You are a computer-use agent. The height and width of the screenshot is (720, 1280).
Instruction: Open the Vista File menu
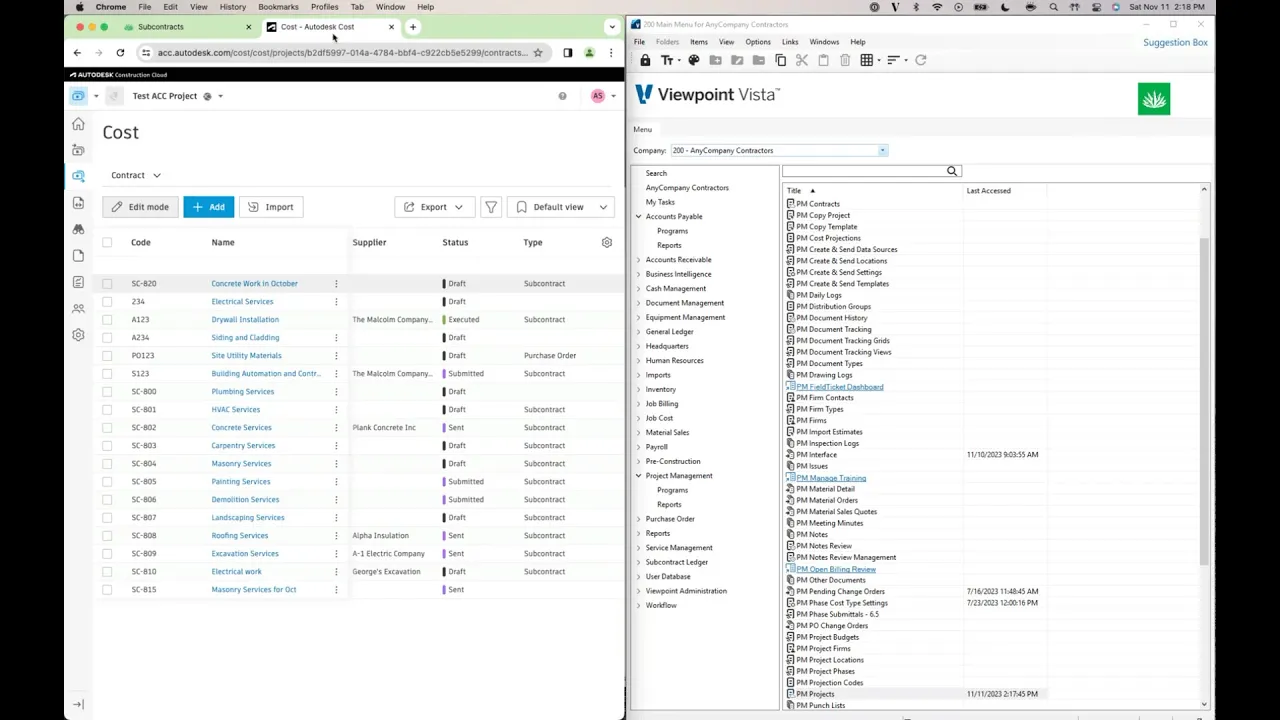639,42
